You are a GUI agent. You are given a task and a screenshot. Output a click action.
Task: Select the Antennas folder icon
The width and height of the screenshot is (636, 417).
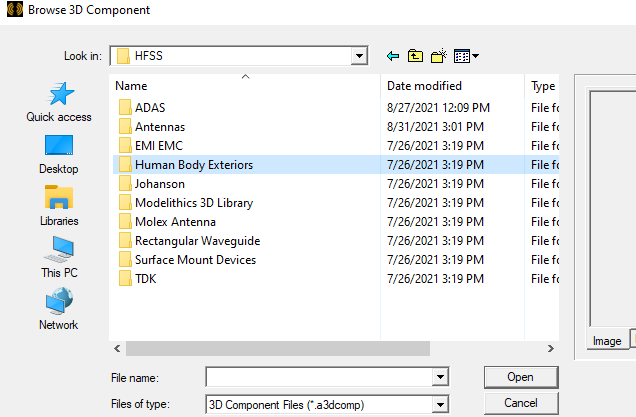(x=125, y=127)
